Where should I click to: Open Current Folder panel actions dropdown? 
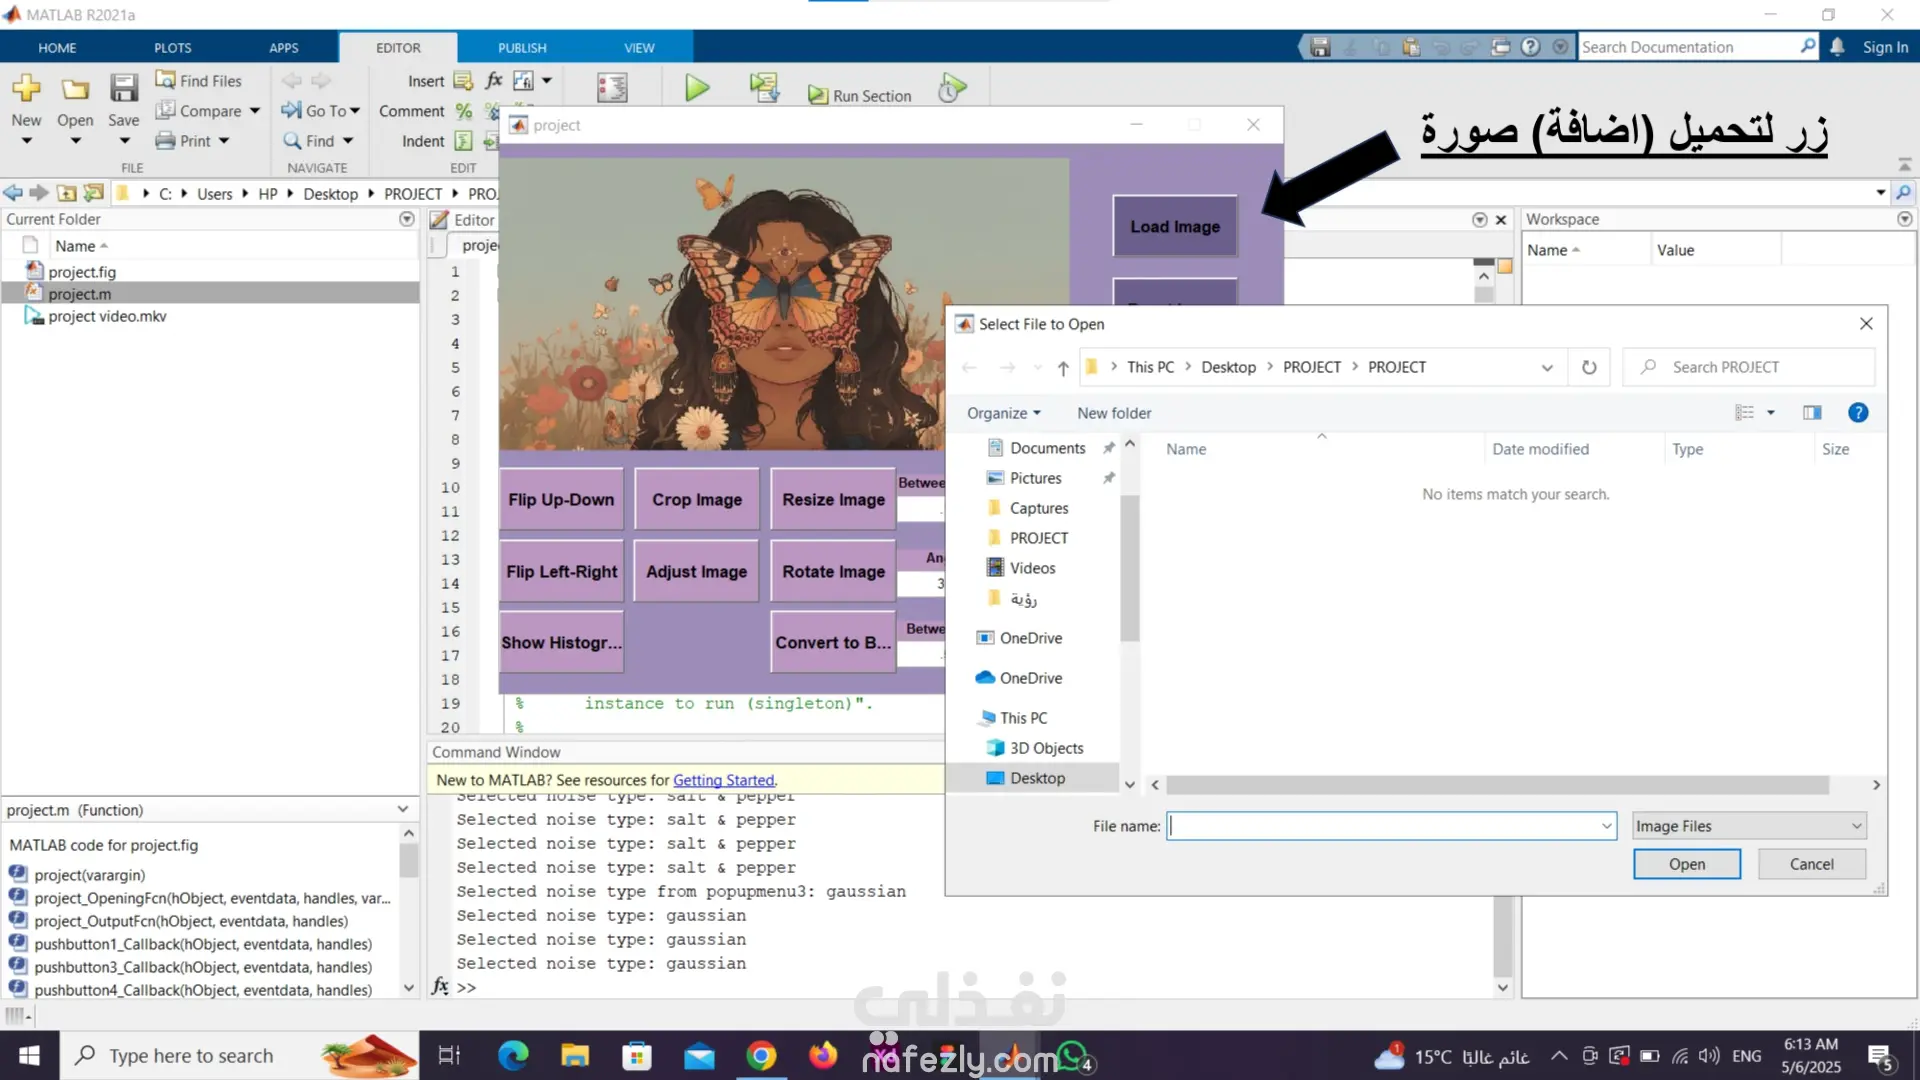point(406,219)
